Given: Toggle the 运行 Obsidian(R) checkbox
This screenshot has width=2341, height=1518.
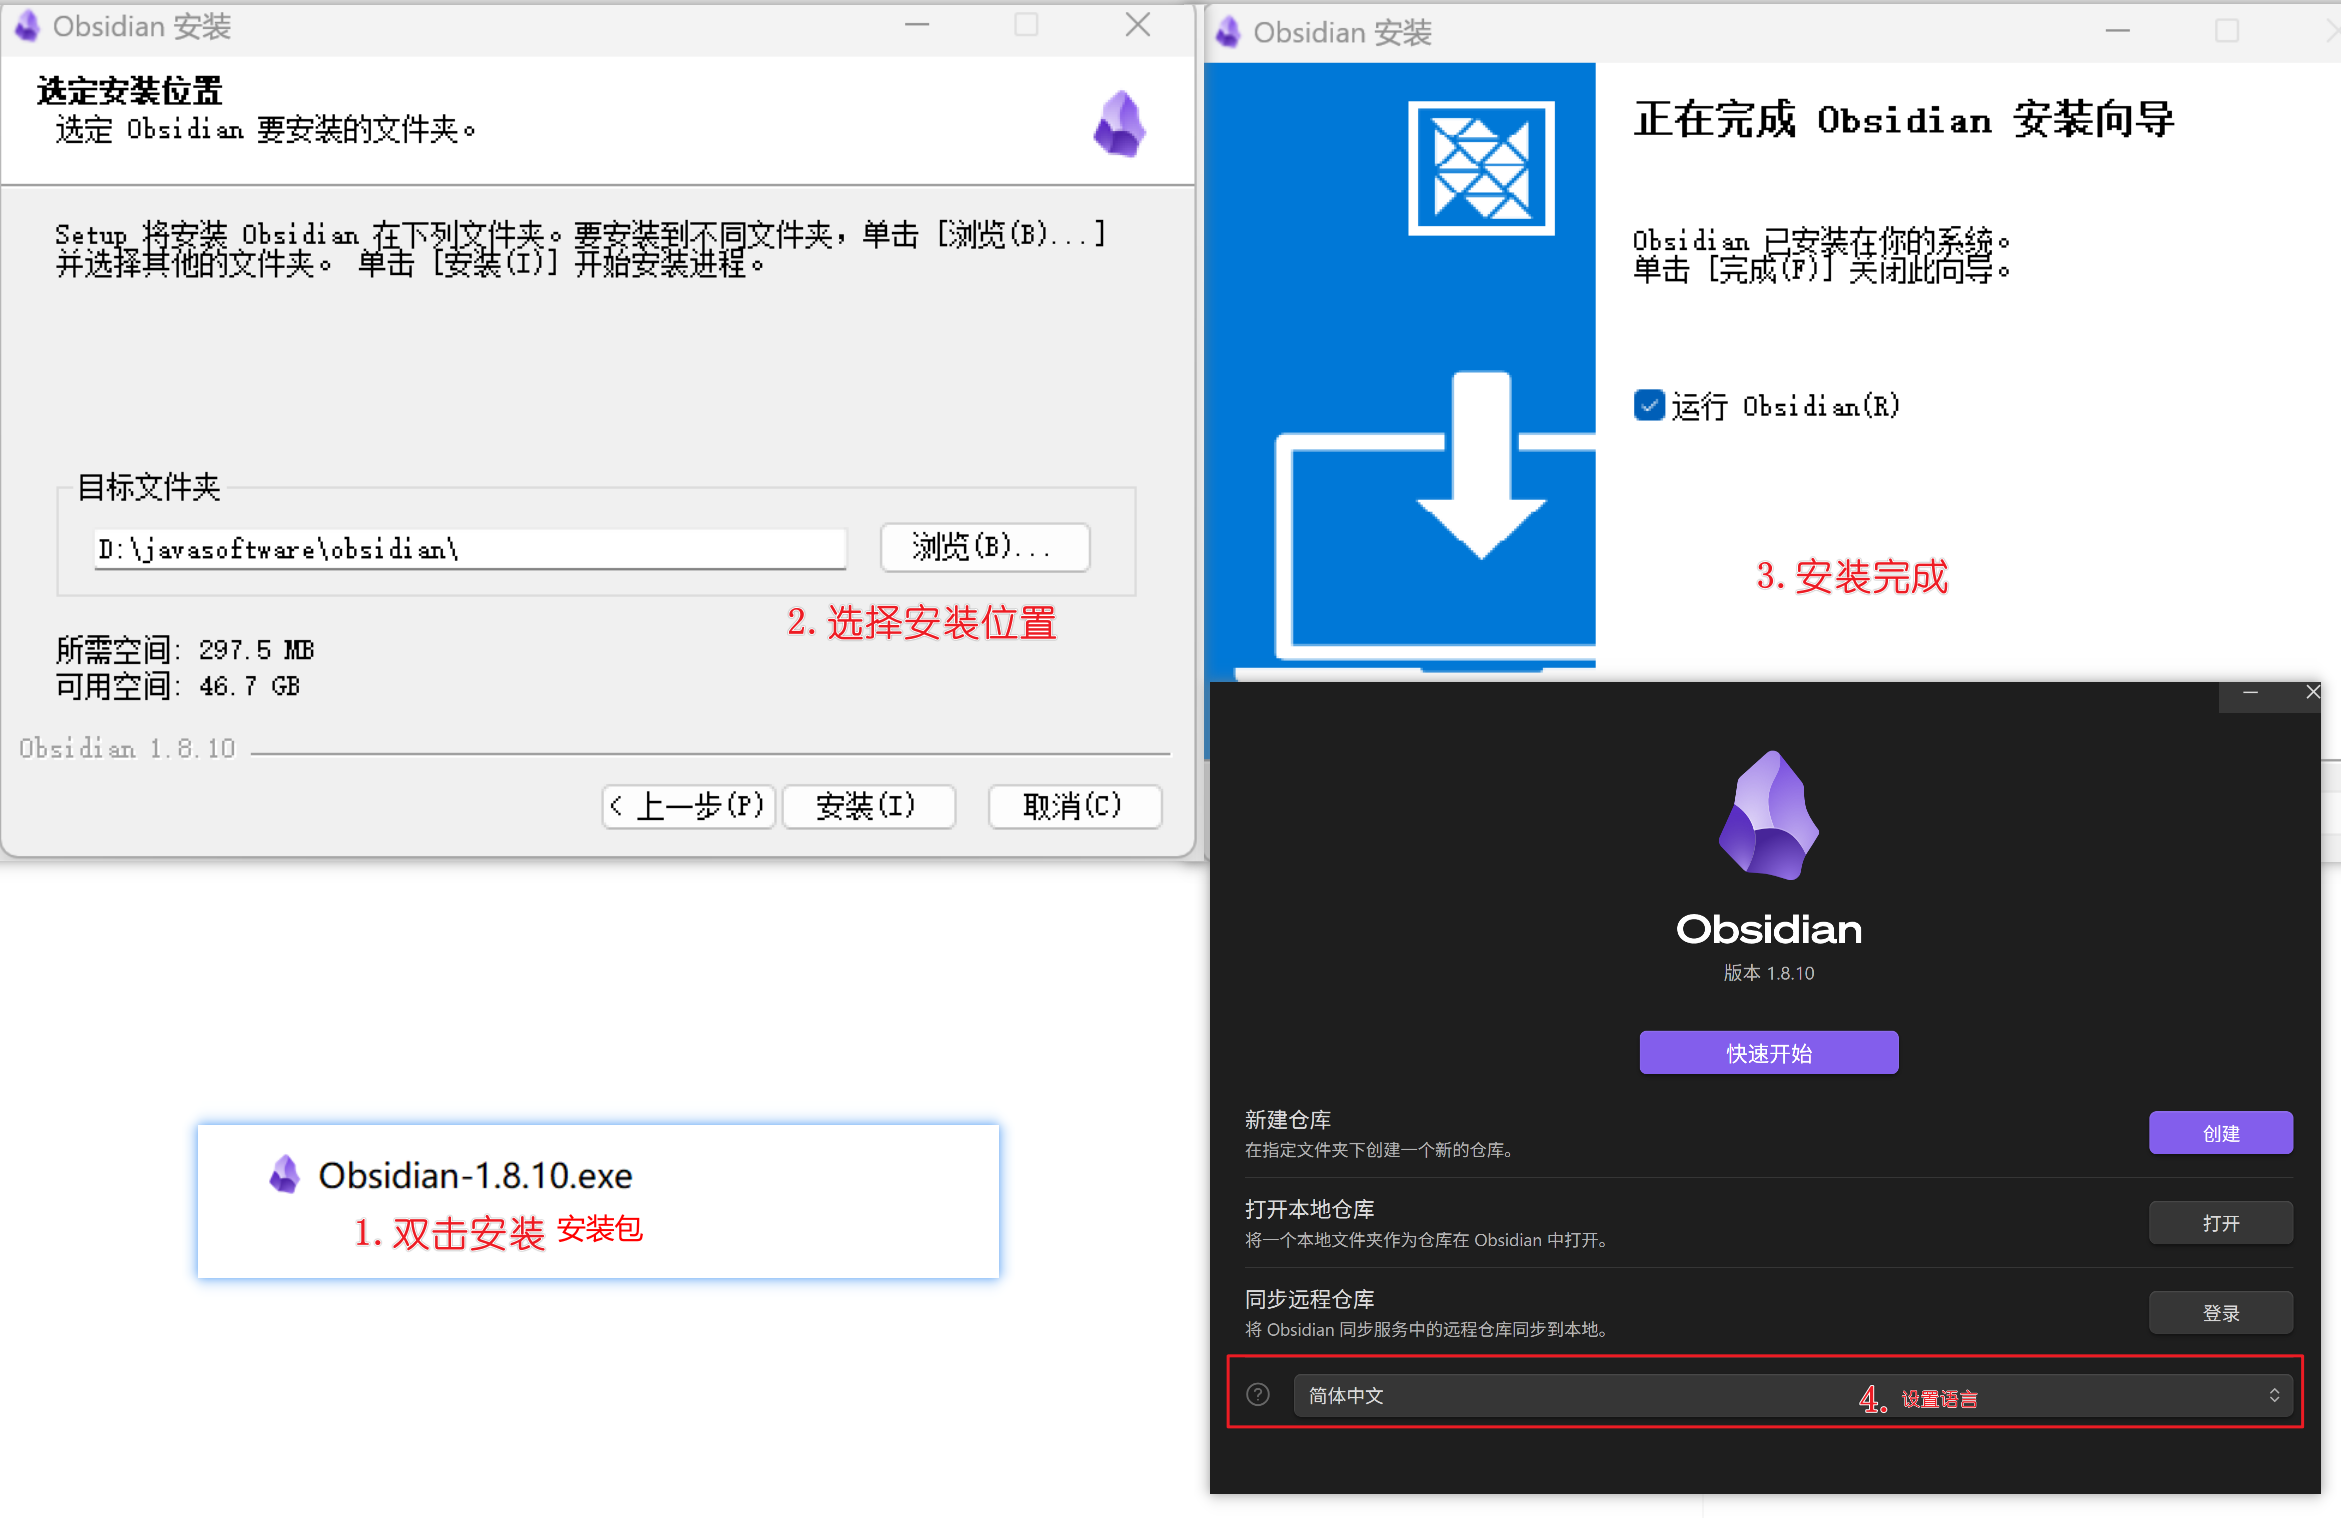Looking at the screenshot, I should (x=1649, y=405).
